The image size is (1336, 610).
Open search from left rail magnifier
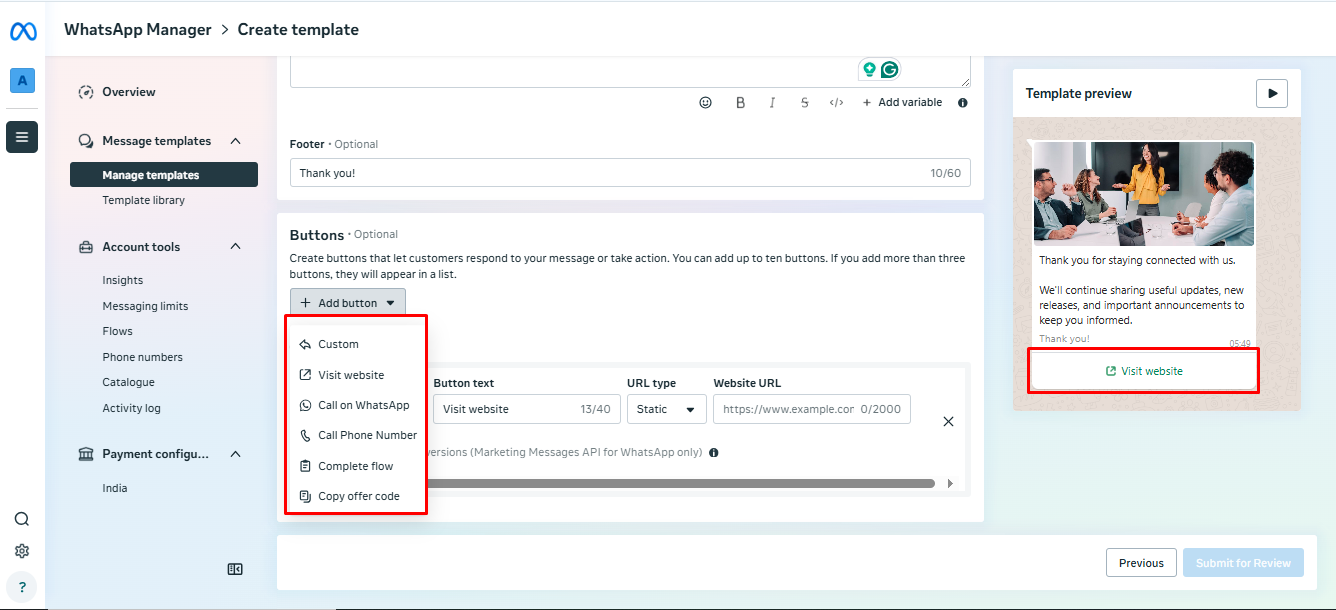point(22,519)
